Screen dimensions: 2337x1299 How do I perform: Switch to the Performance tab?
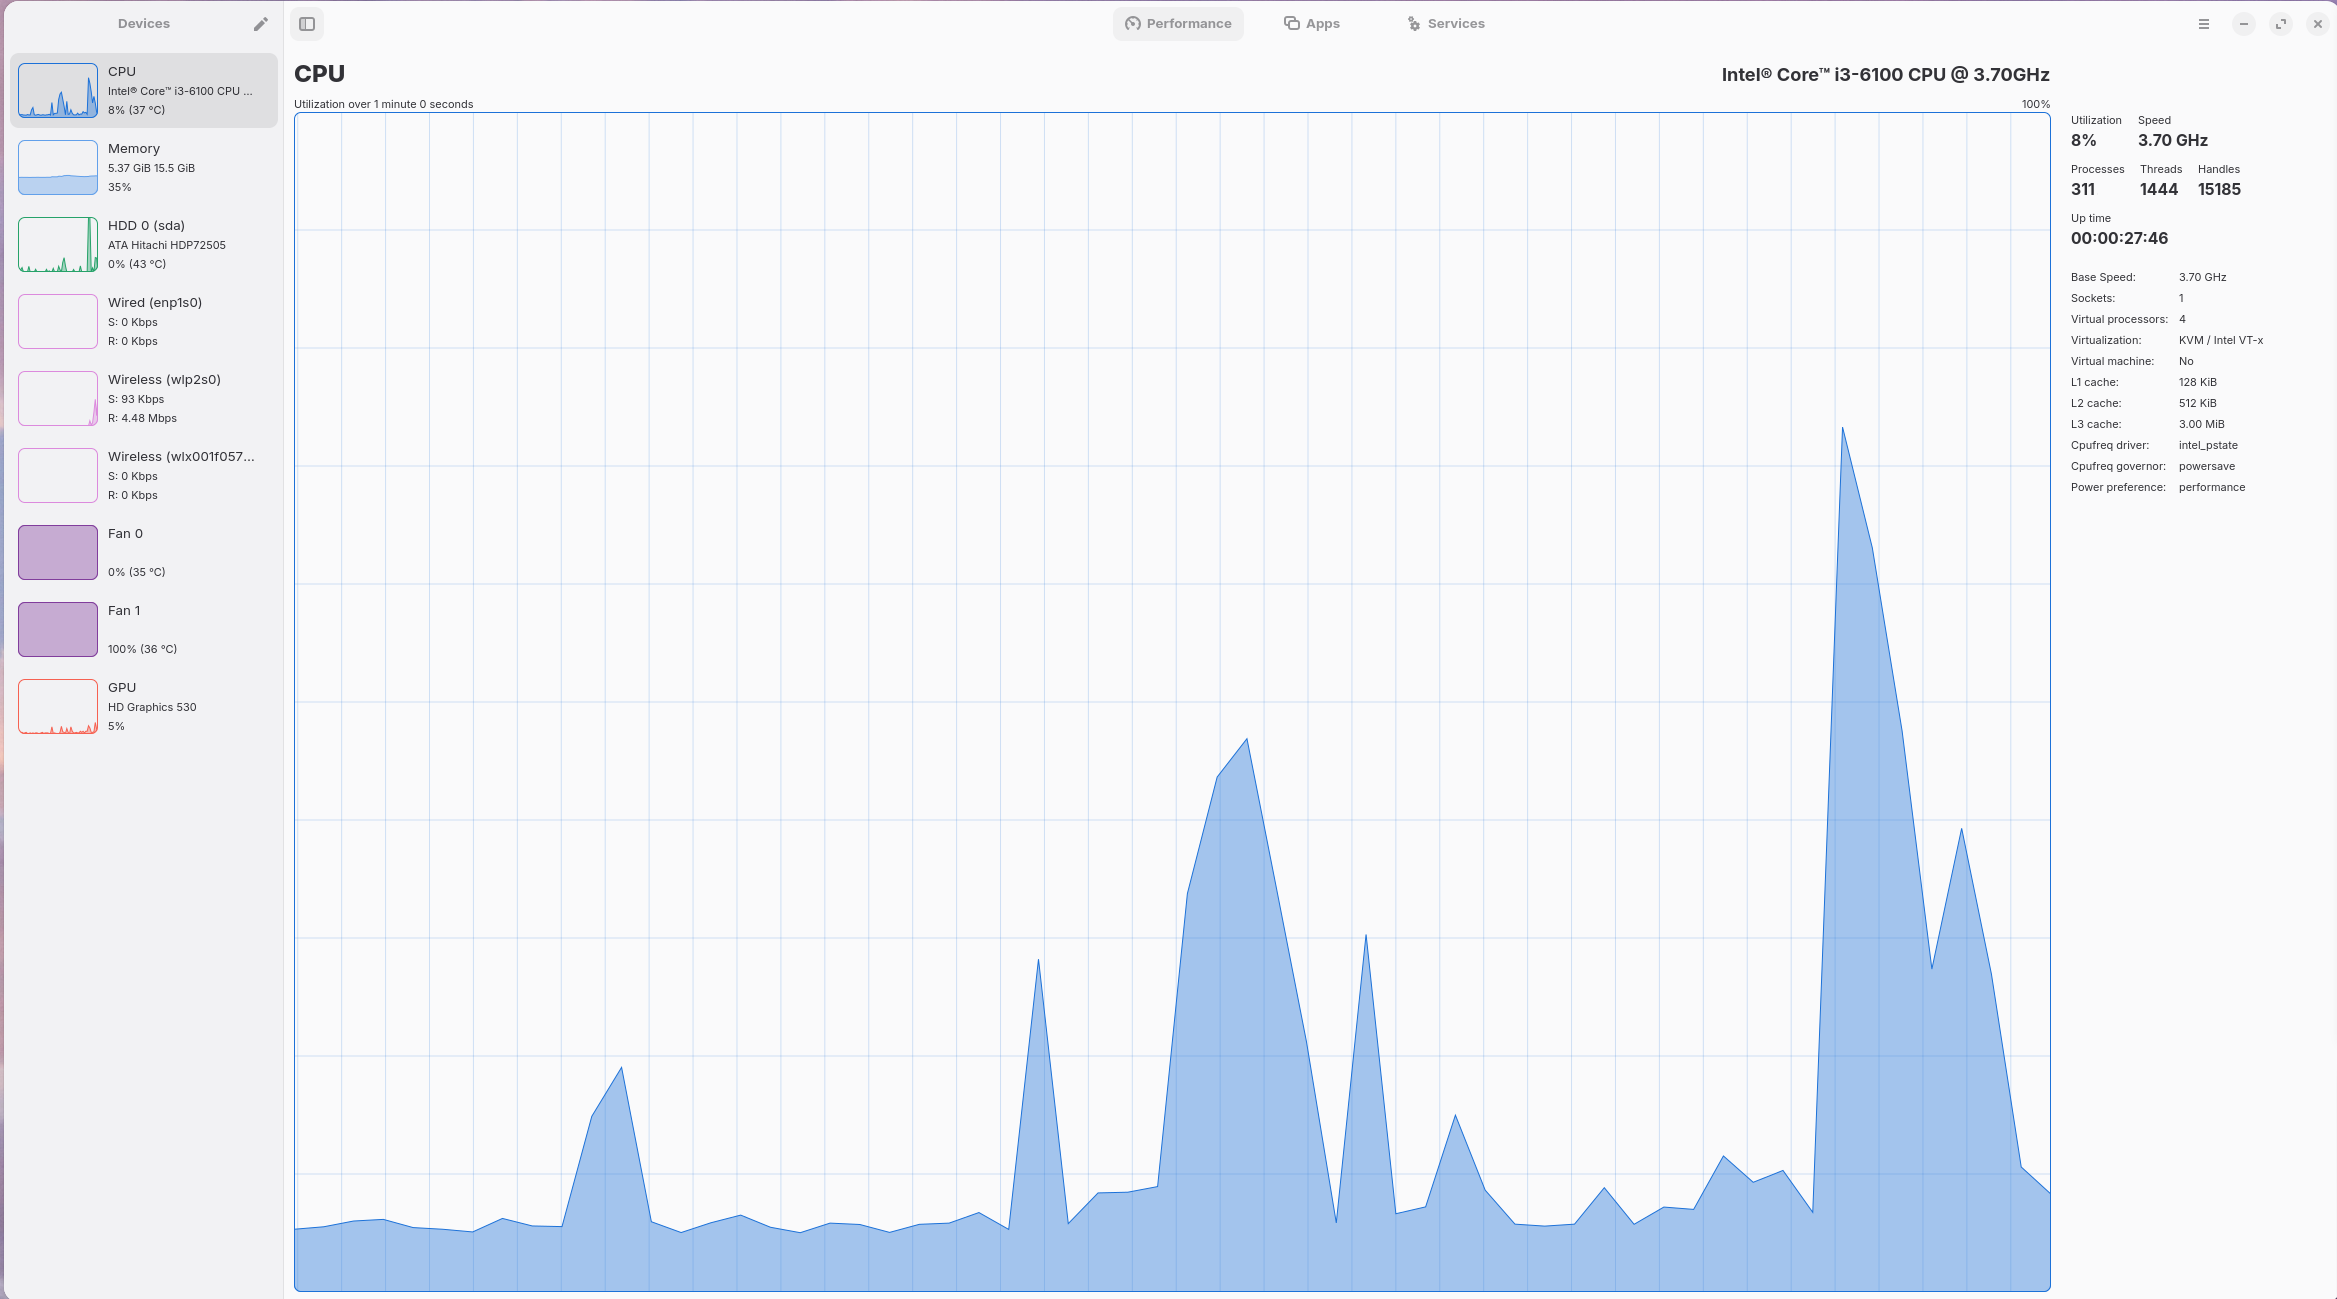[1178, 24]
